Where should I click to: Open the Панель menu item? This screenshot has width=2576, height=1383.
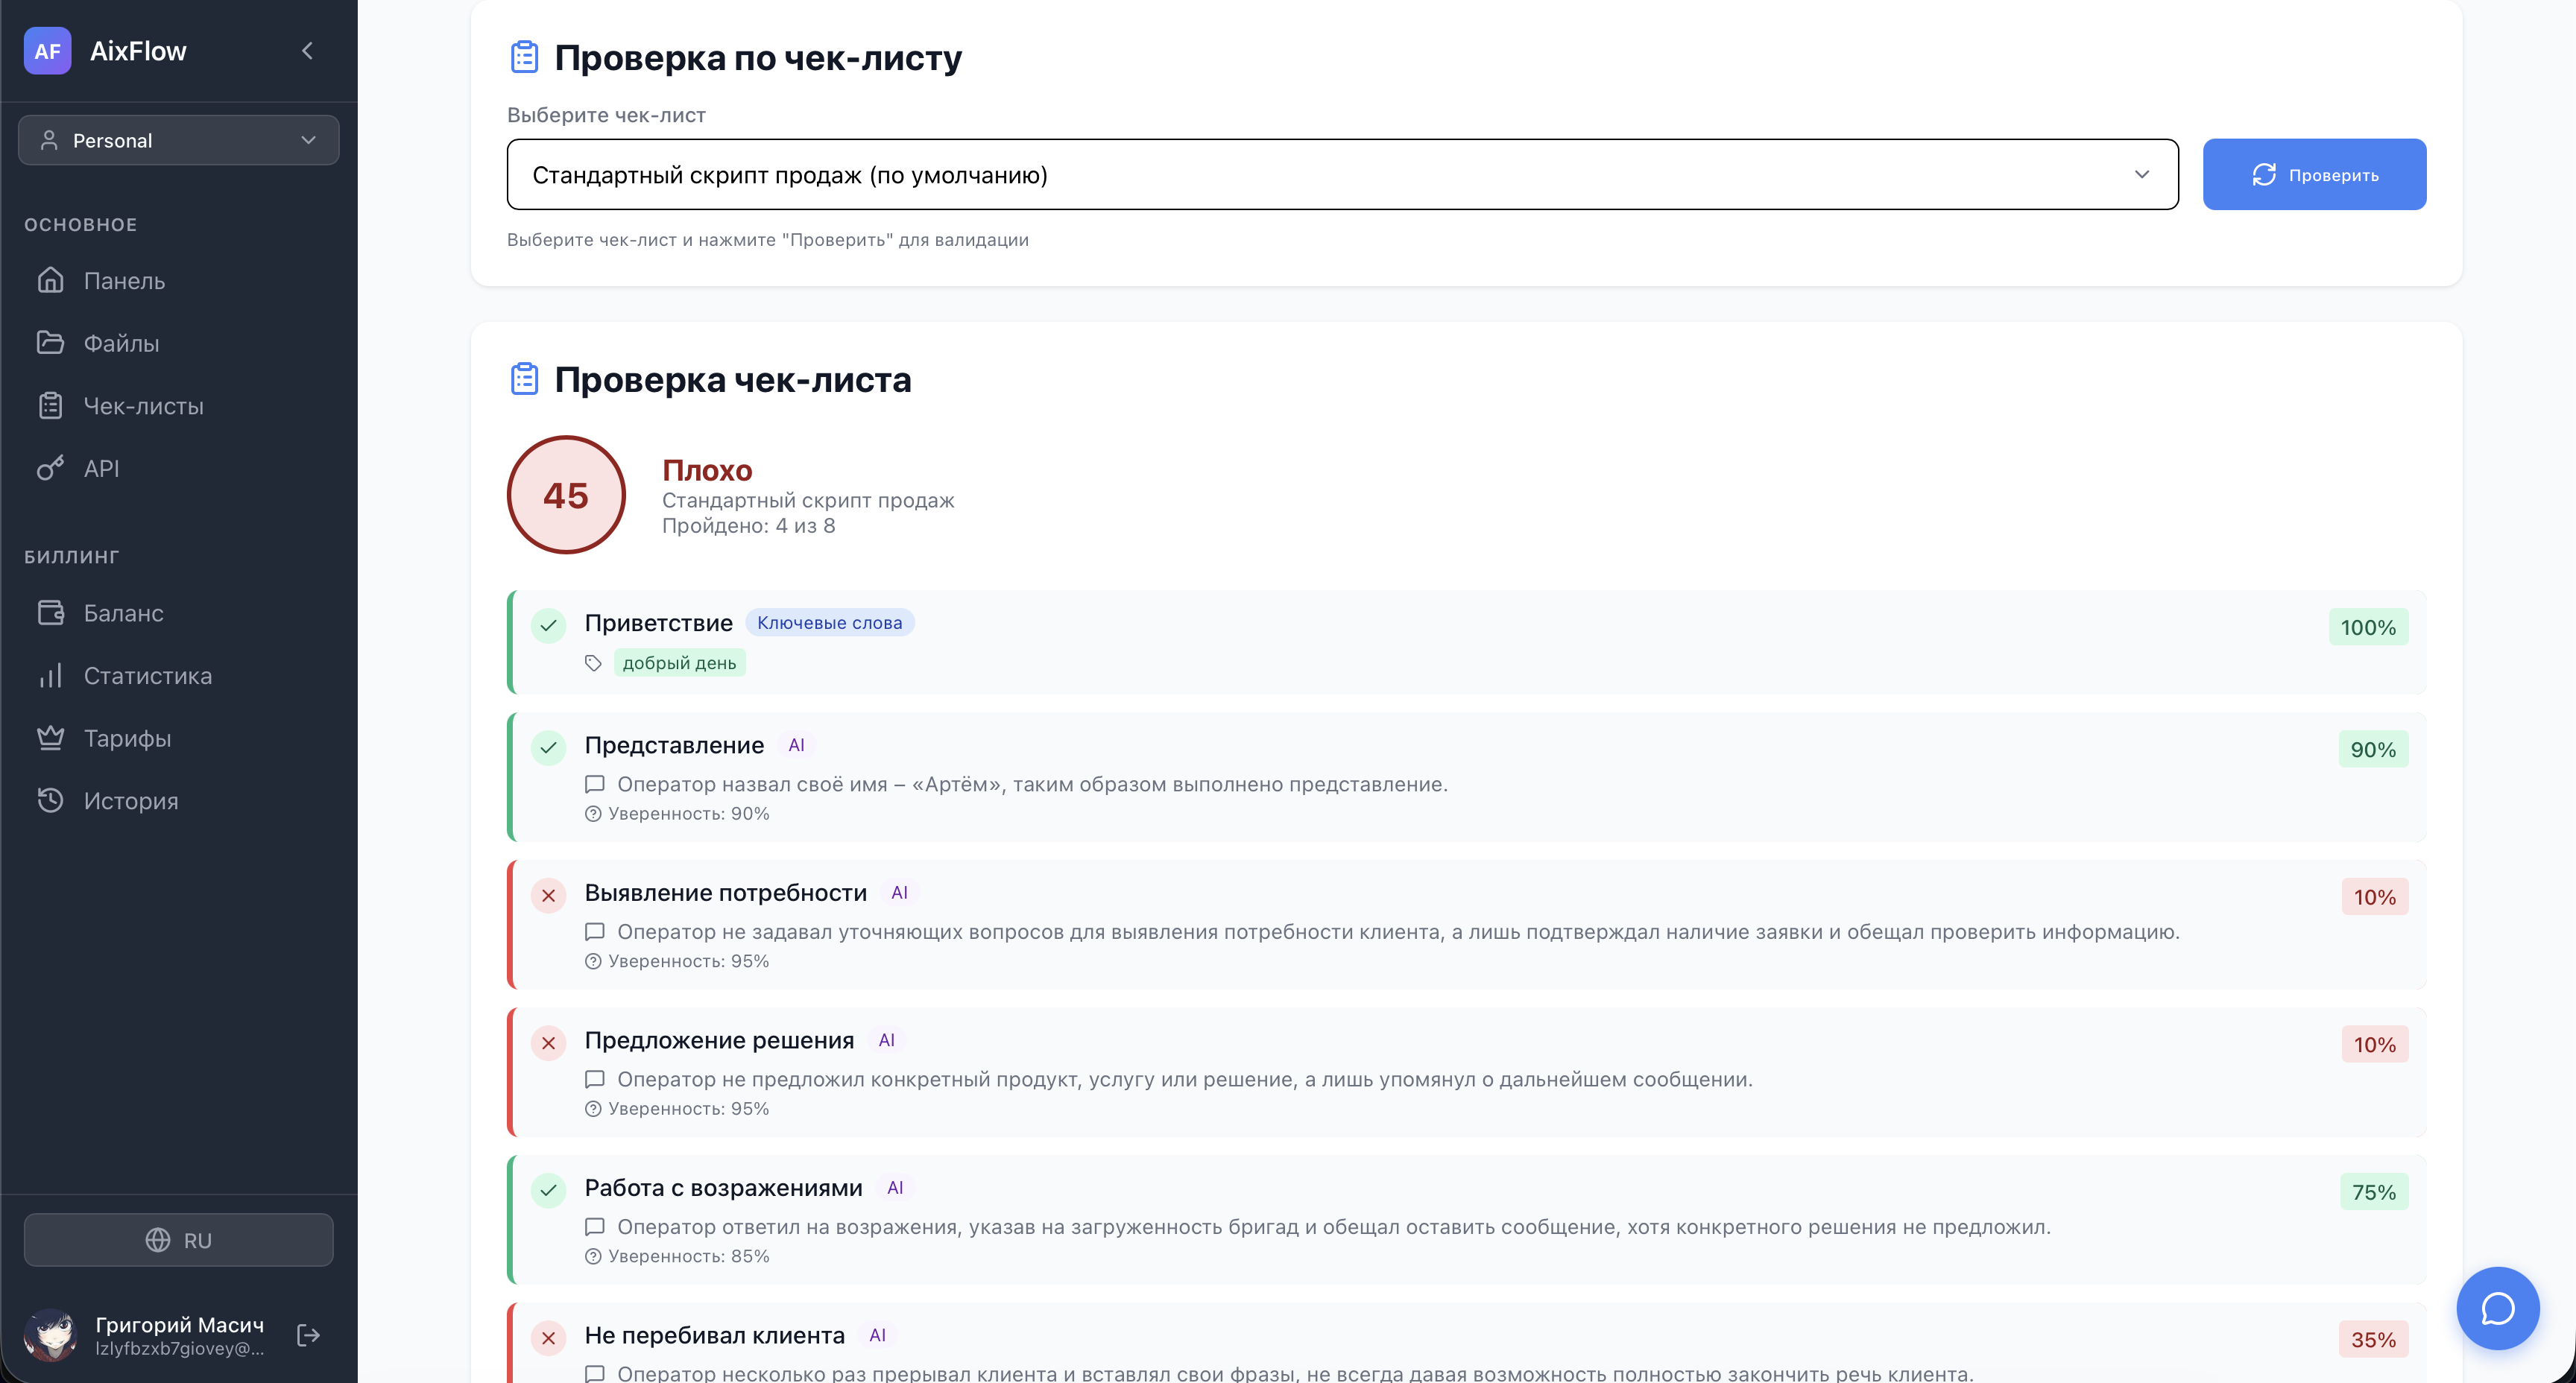pos(124,281)
